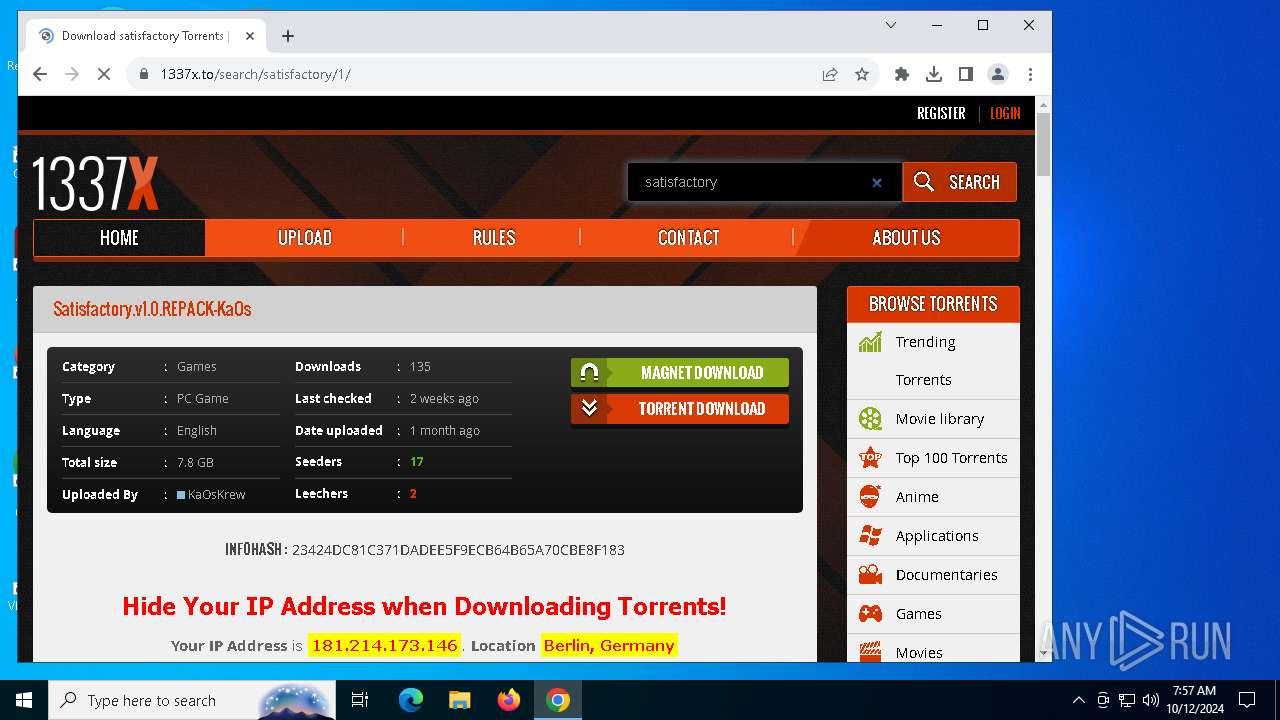This screenshot has width=1280, height=720.
Task: Click the Games controller icon
Action: pyautogui.click(x=870, y=614)
